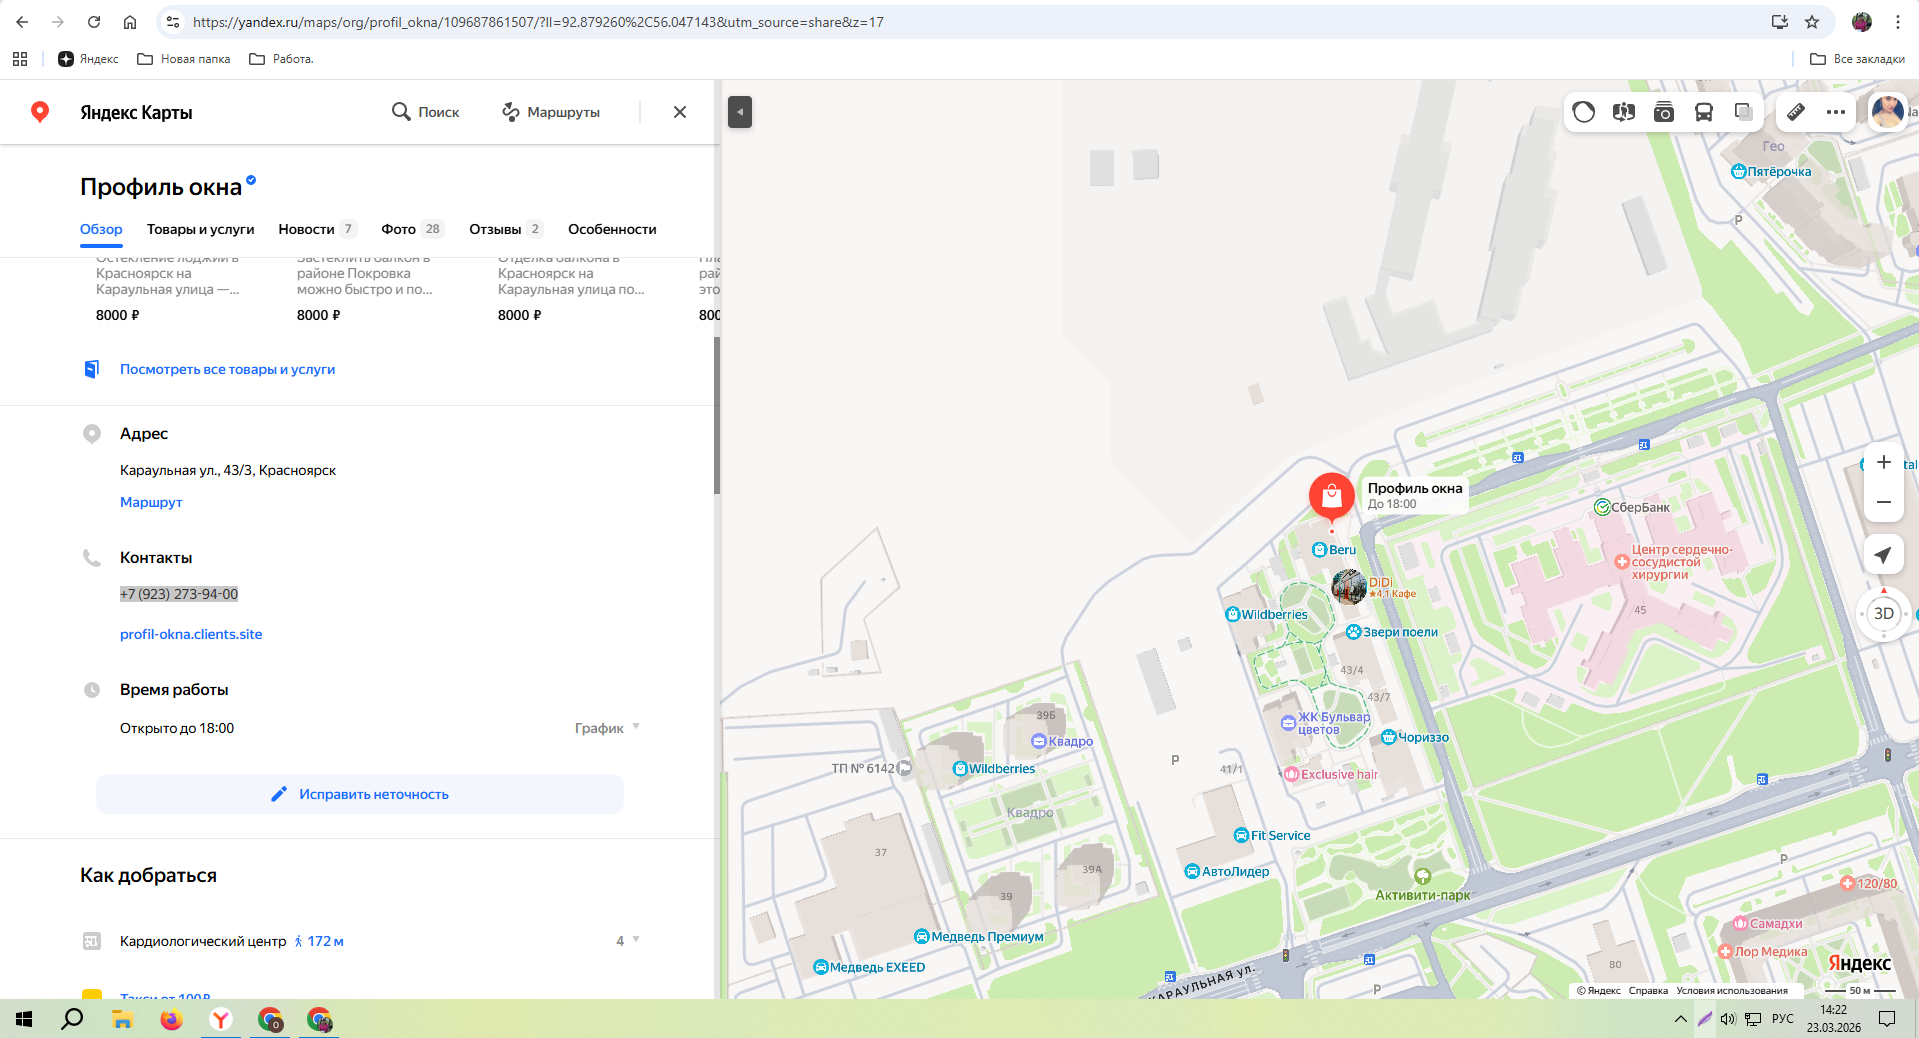Expand Кардиологический центр stop routes
The height and width of the screenshot is (1038, 1919).
pos(628,941)
